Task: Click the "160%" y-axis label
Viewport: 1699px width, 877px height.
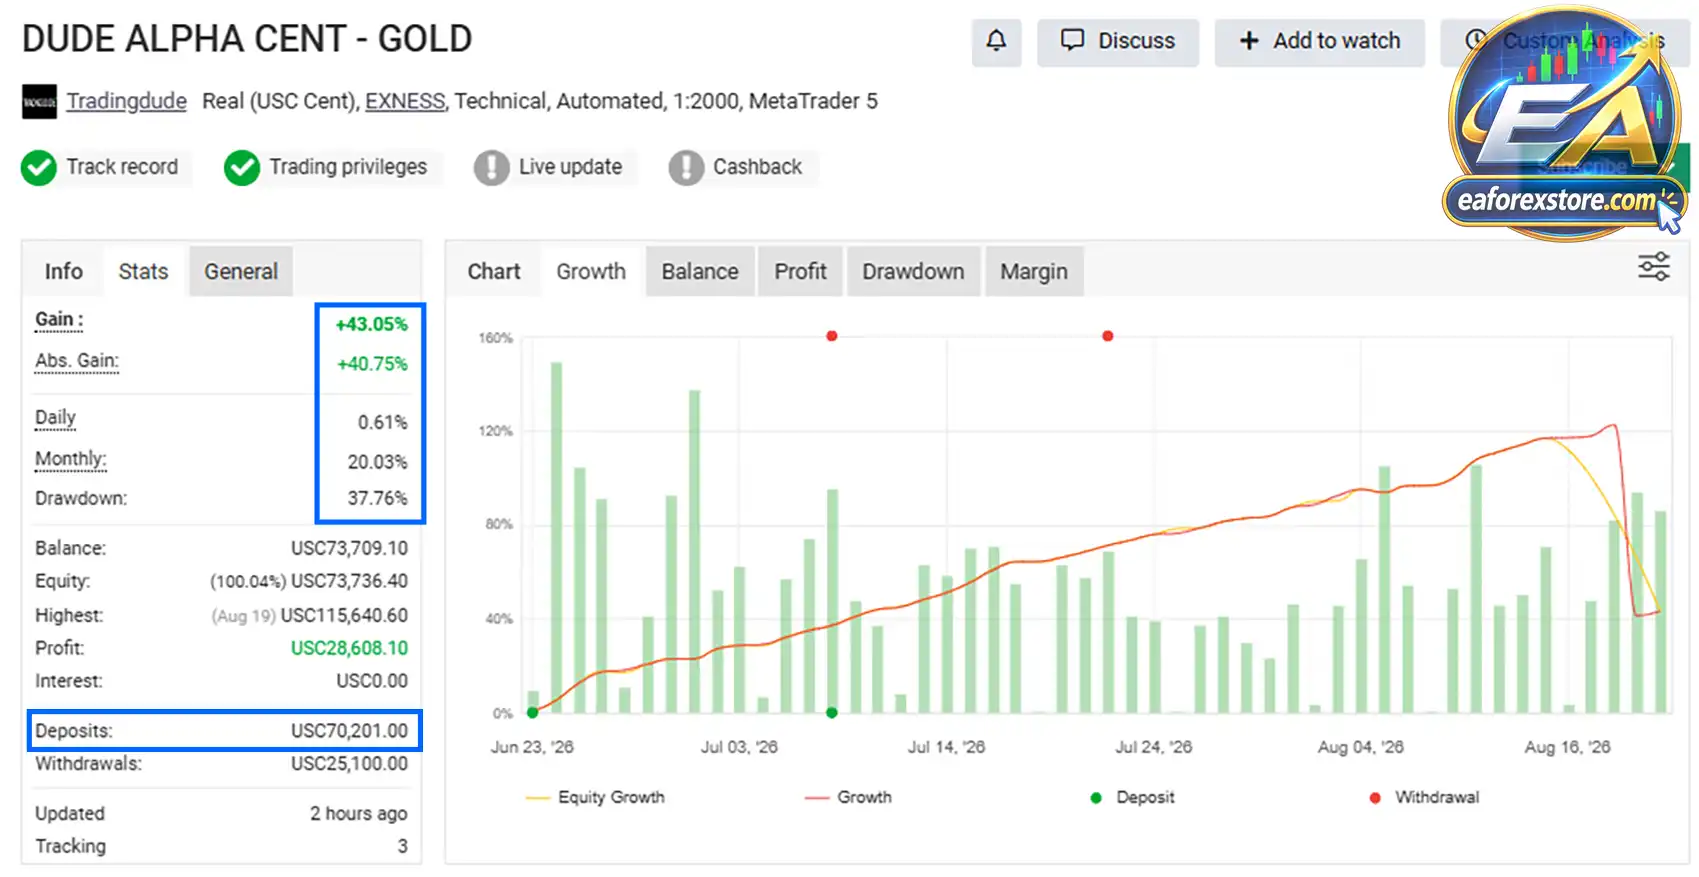Action: coord(495,338)
